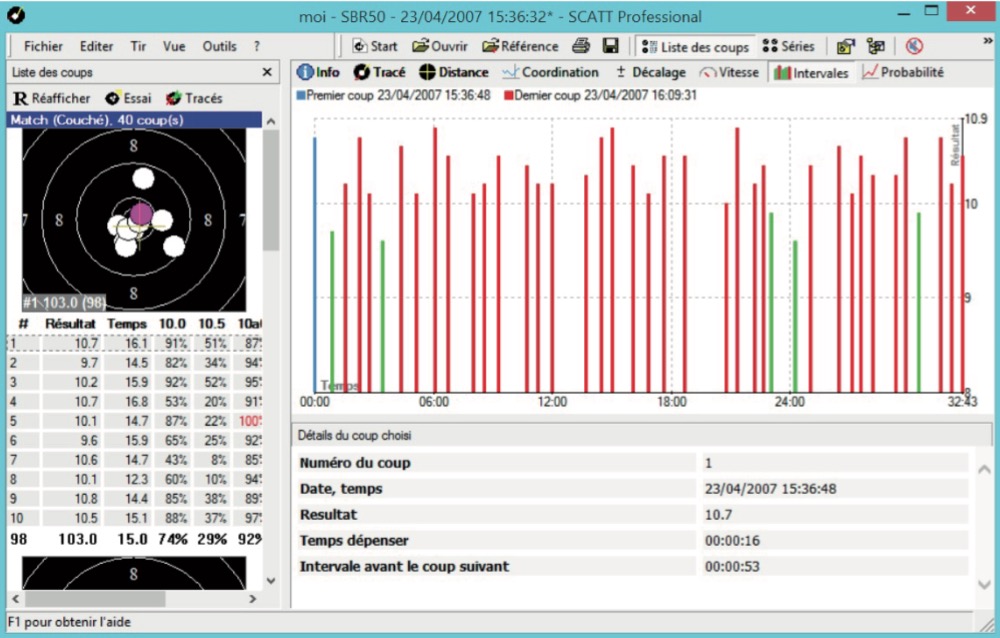1000x638 pixels.
Task: Select shot row 10 with result 10.5
Action: 135,517
